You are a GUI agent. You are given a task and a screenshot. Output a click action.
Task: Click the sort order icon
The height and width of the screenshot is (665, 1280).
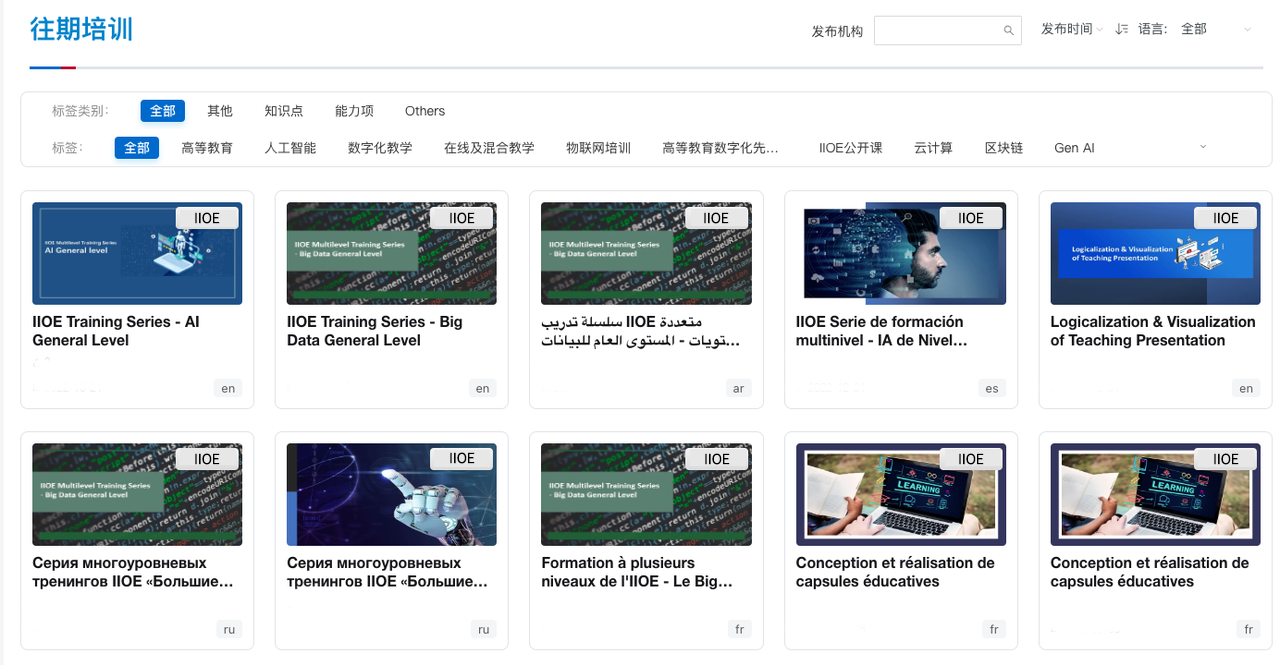1121,30
